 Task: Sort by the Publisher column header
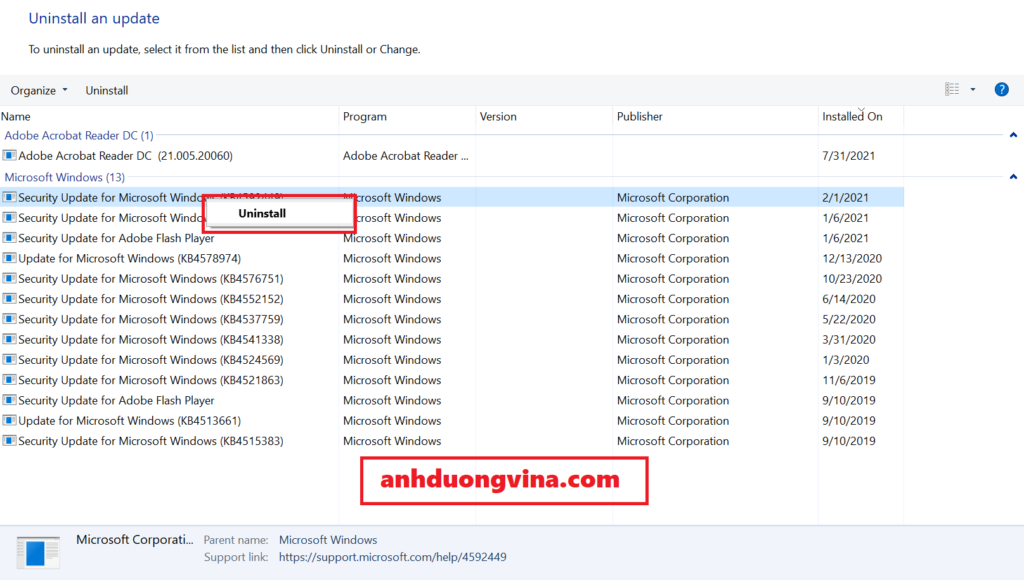coord(640,117)
